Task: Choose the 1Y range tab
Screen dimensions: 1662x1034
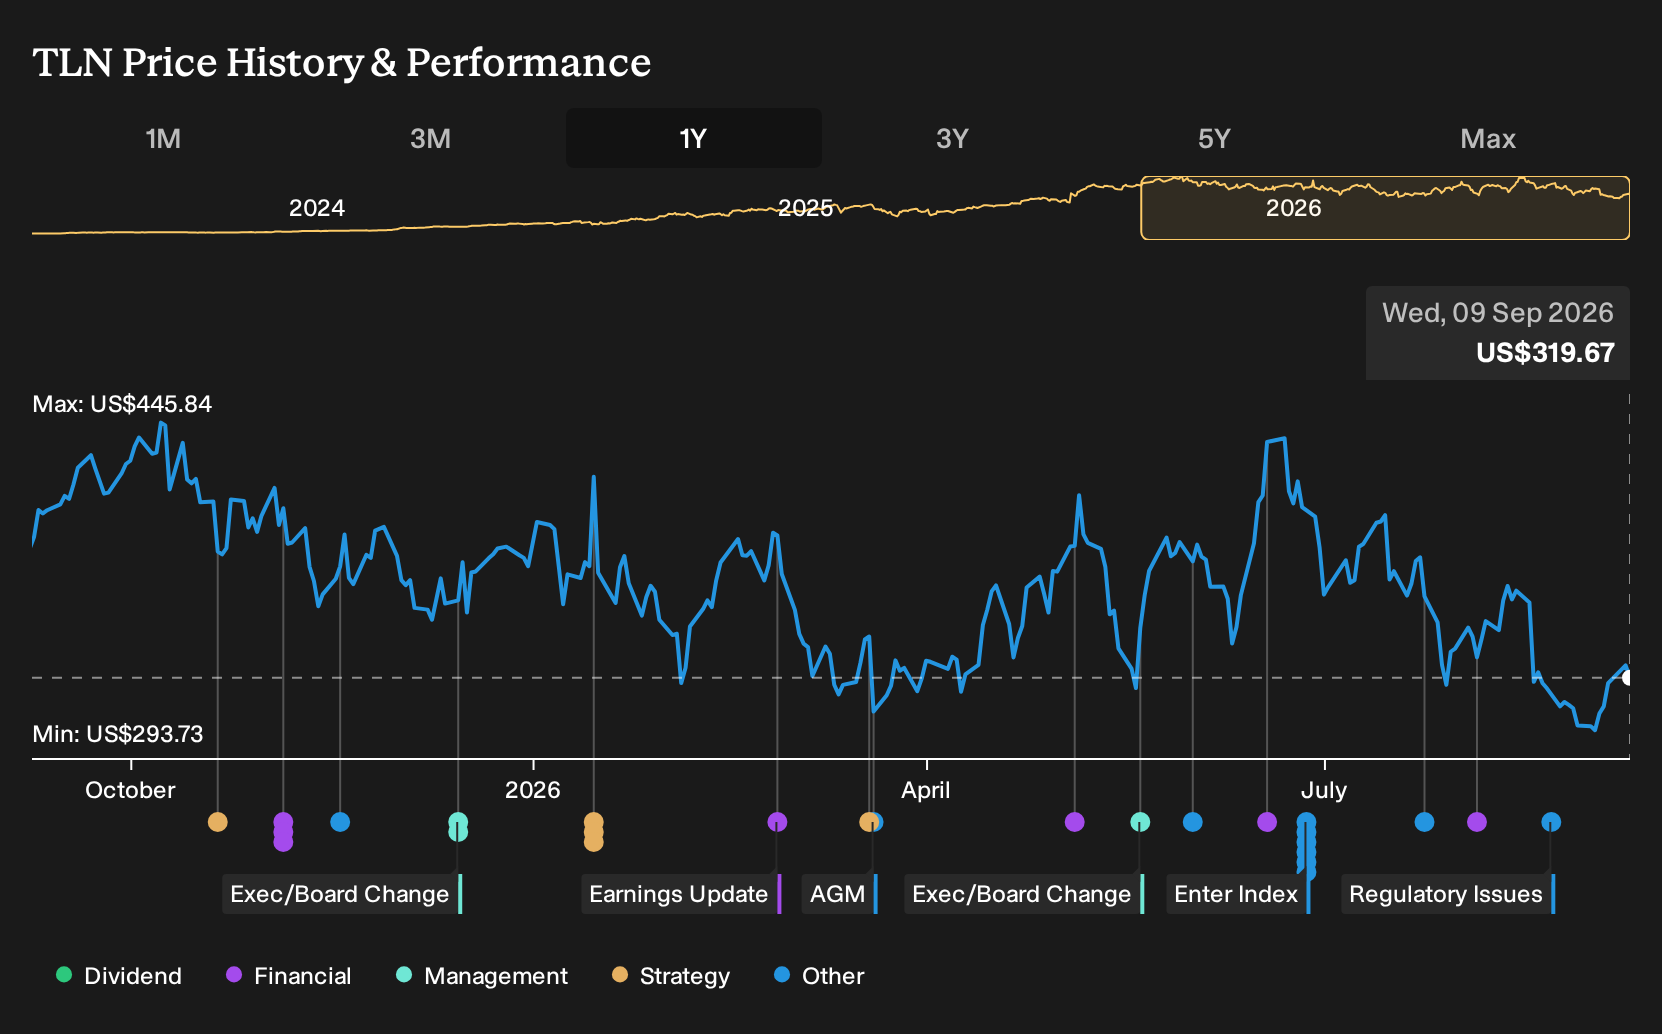Action: 694,138
